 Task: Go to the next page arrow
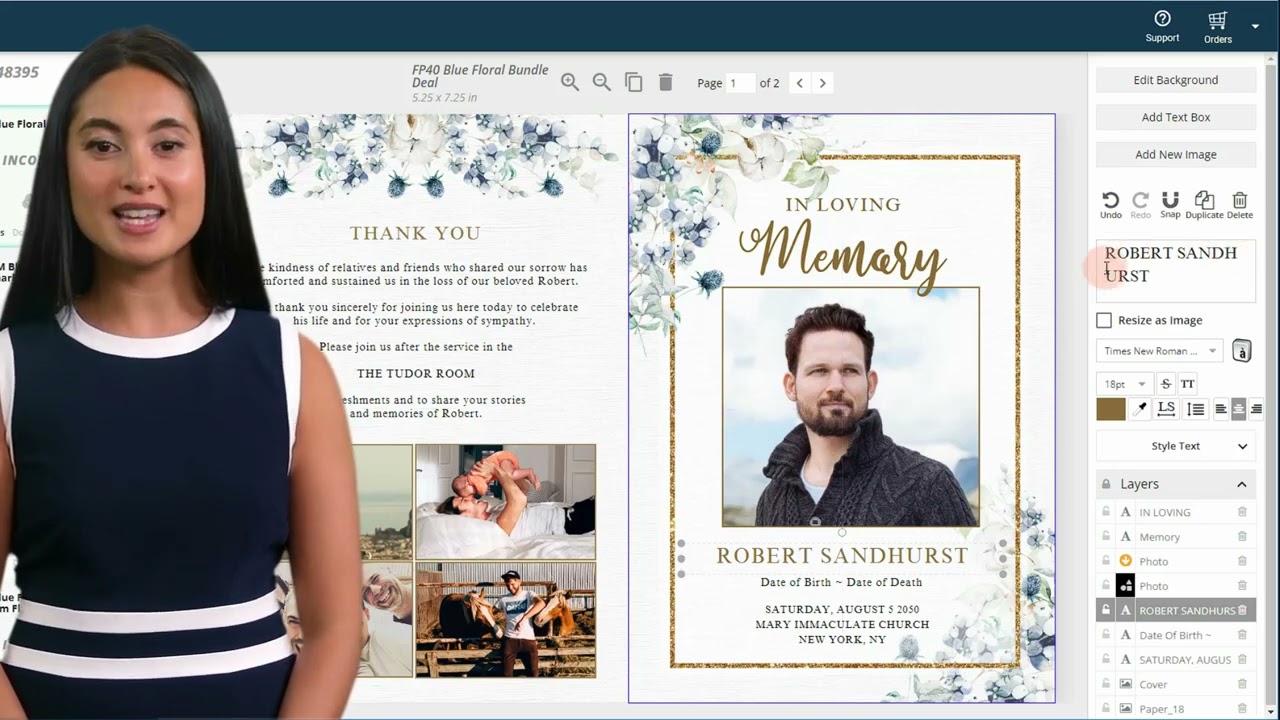pos(823,83)
